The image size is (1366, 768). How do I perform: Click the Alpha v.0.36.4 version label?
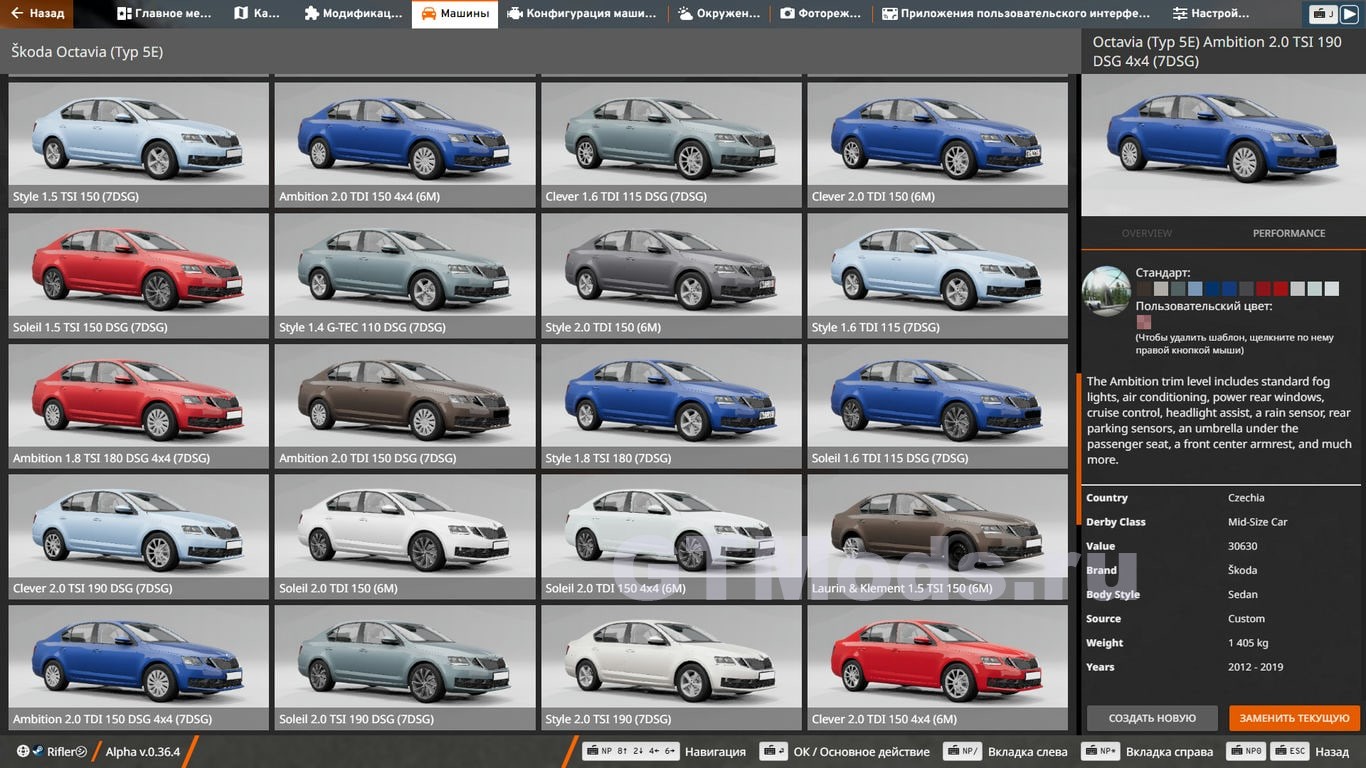click(x=143, y=752)
